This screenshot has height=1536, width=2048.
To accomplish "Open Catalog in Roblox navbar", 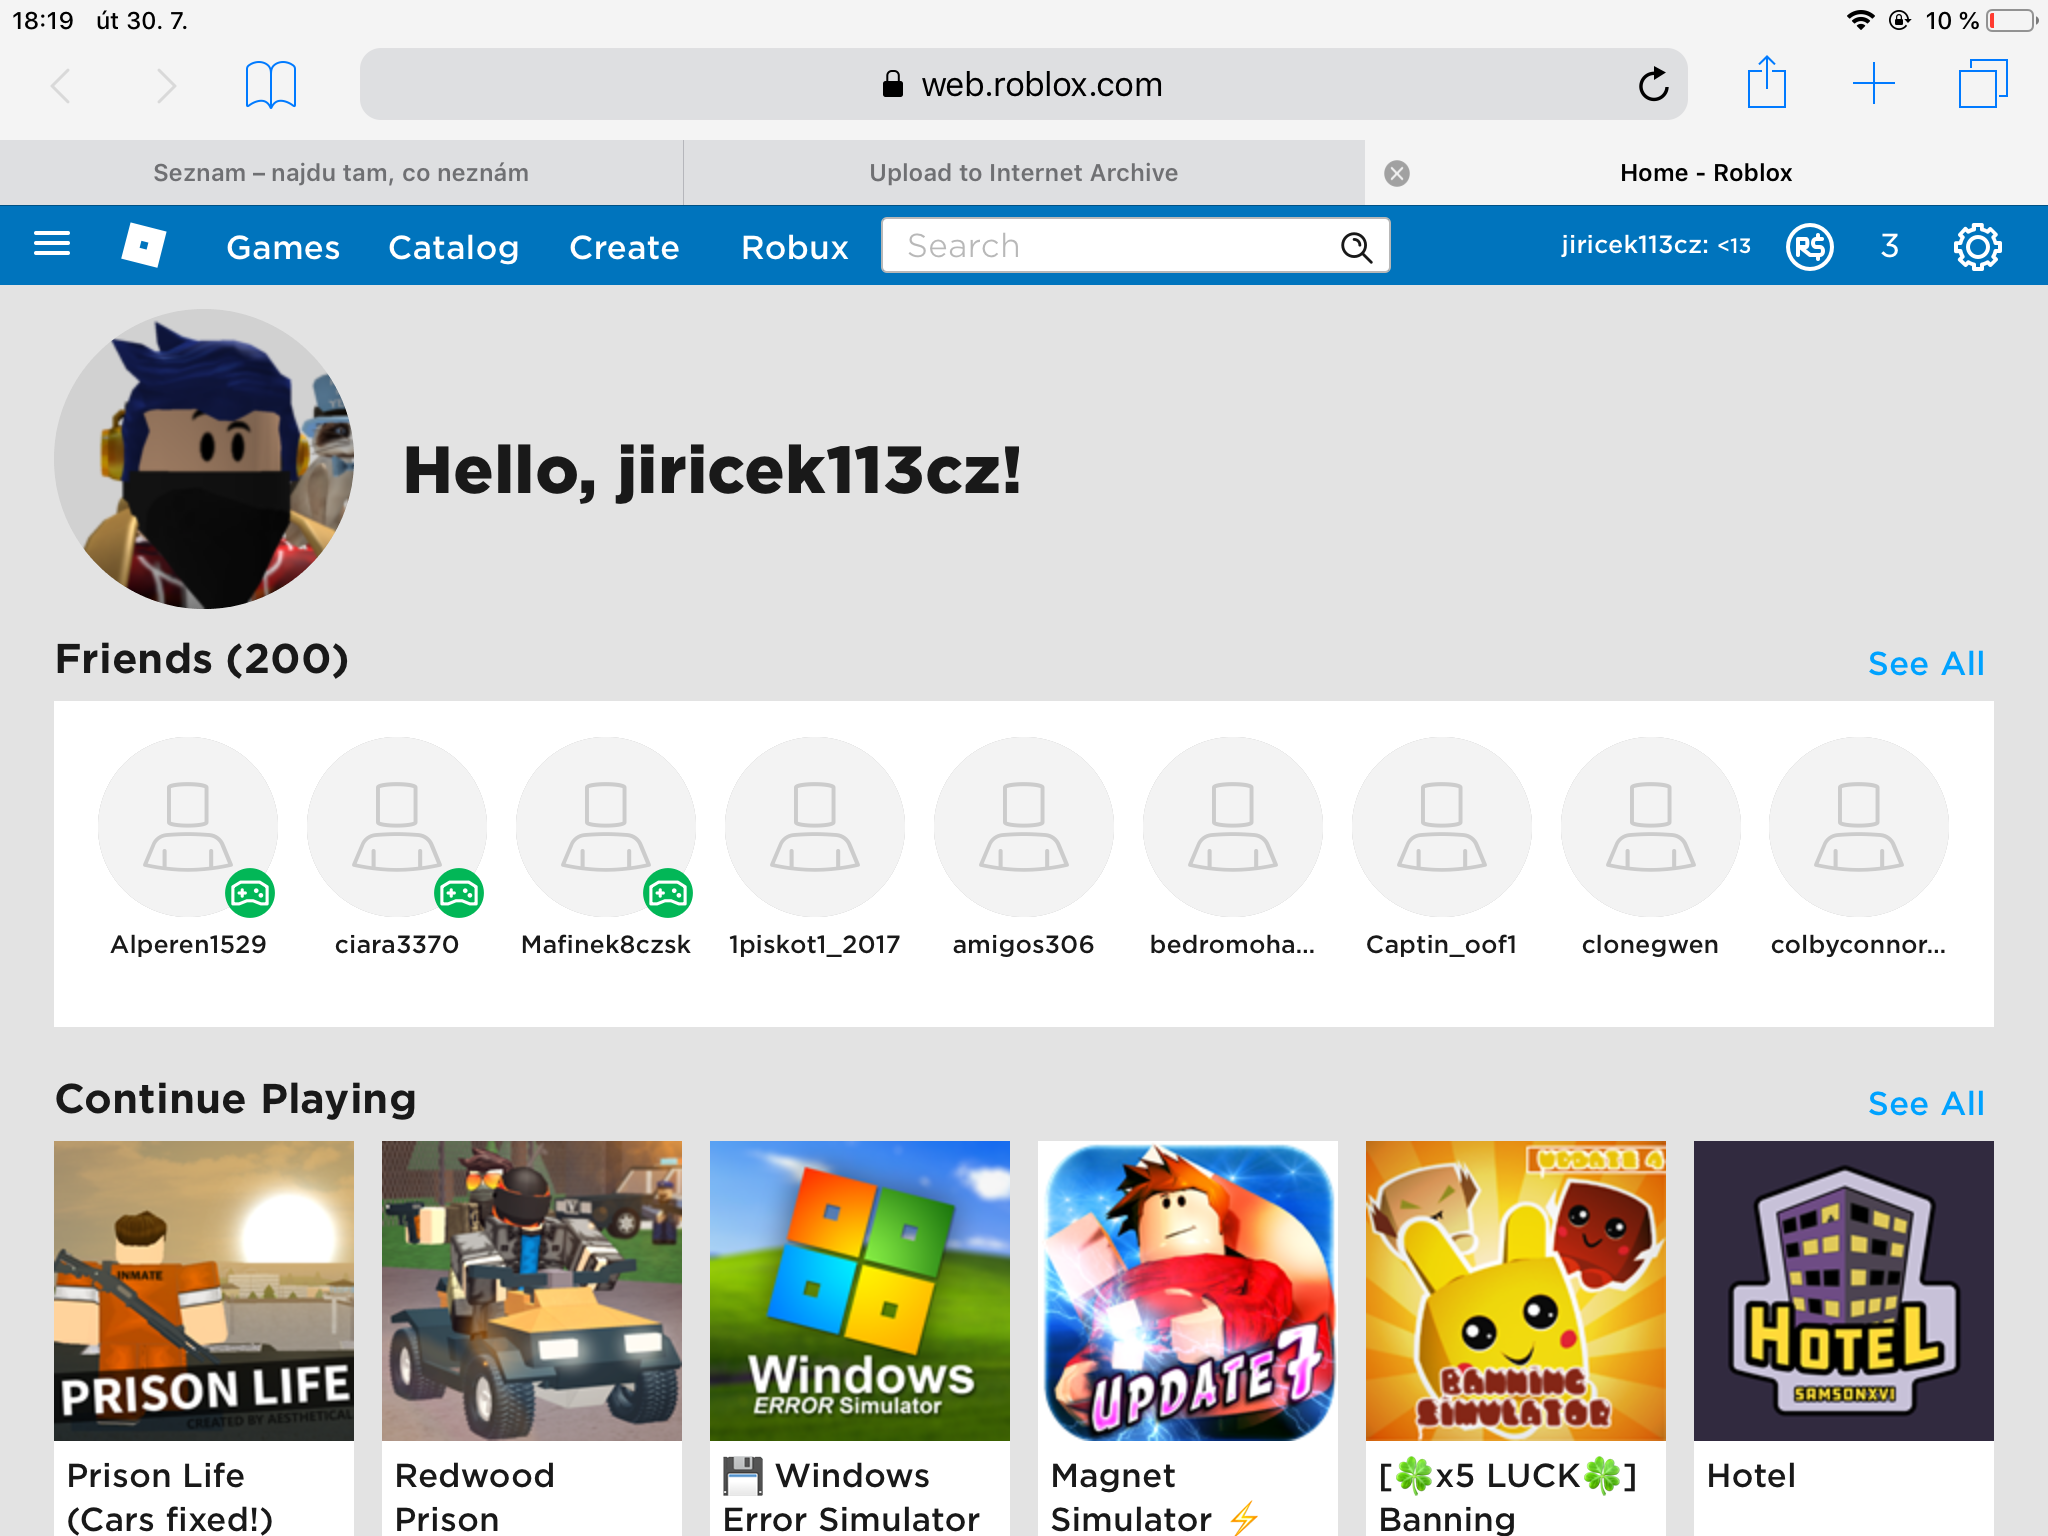I will click(x=454, y=247).
